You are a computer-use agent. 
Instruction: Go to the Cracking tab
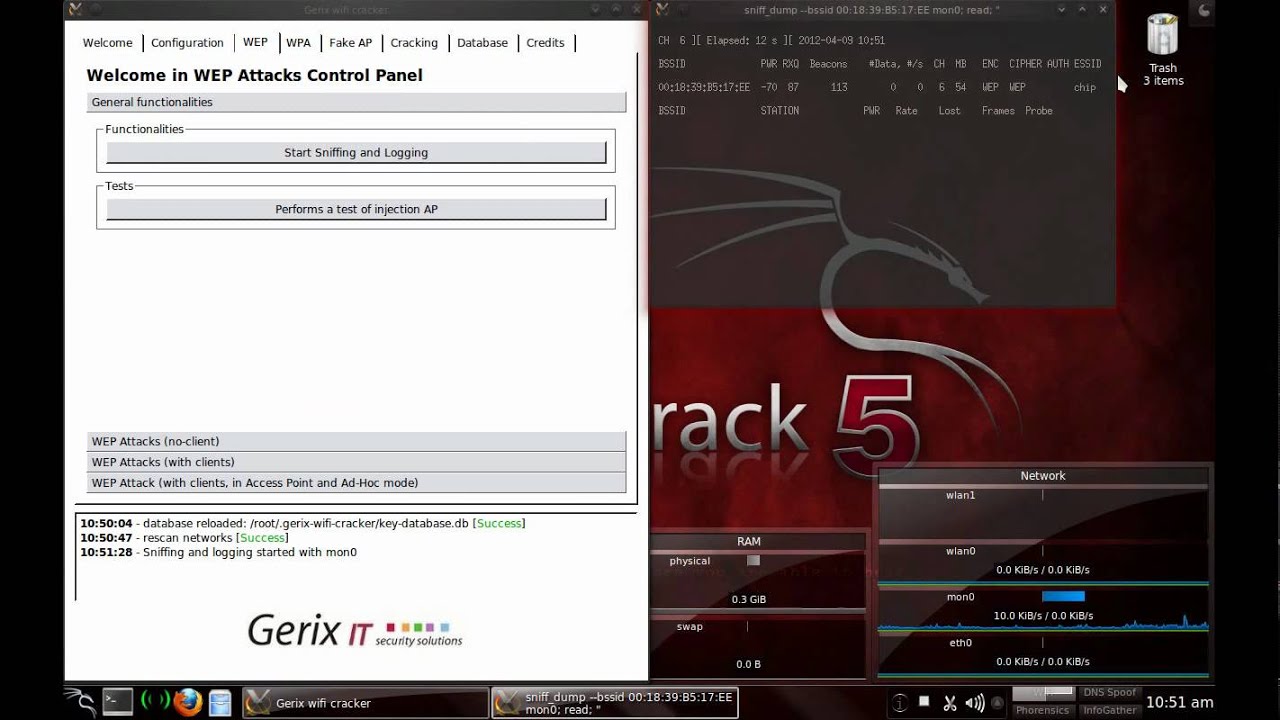414,43
